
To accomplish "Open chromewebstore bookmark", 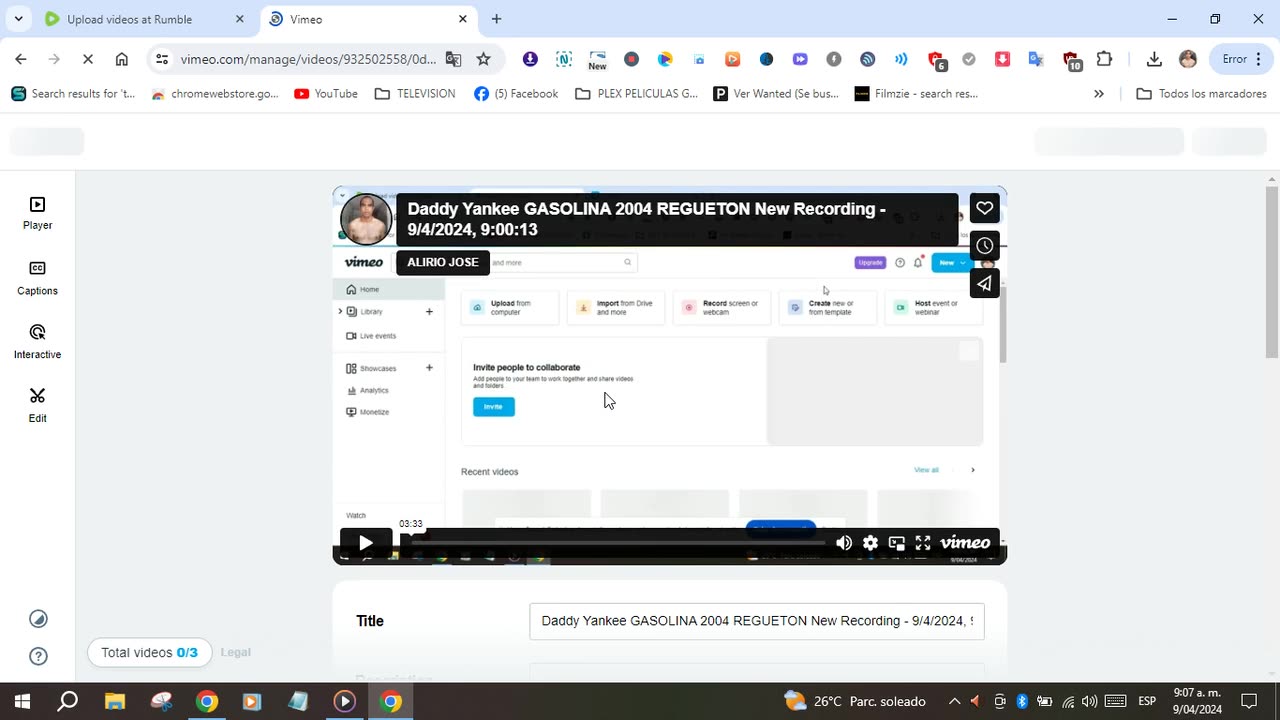I will (215, 94).
